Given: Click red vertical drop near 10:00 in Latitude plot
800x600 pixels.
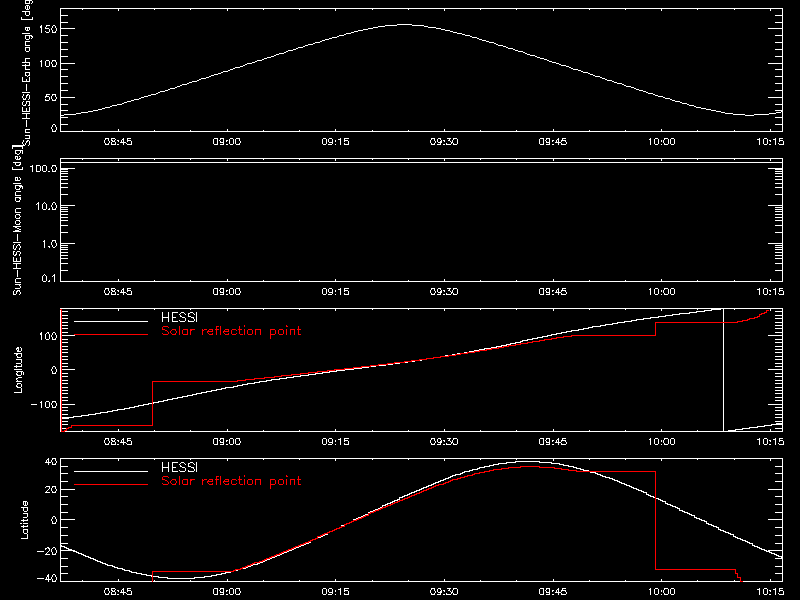Looking at the screenshot, I should click(x=656, y=520).
